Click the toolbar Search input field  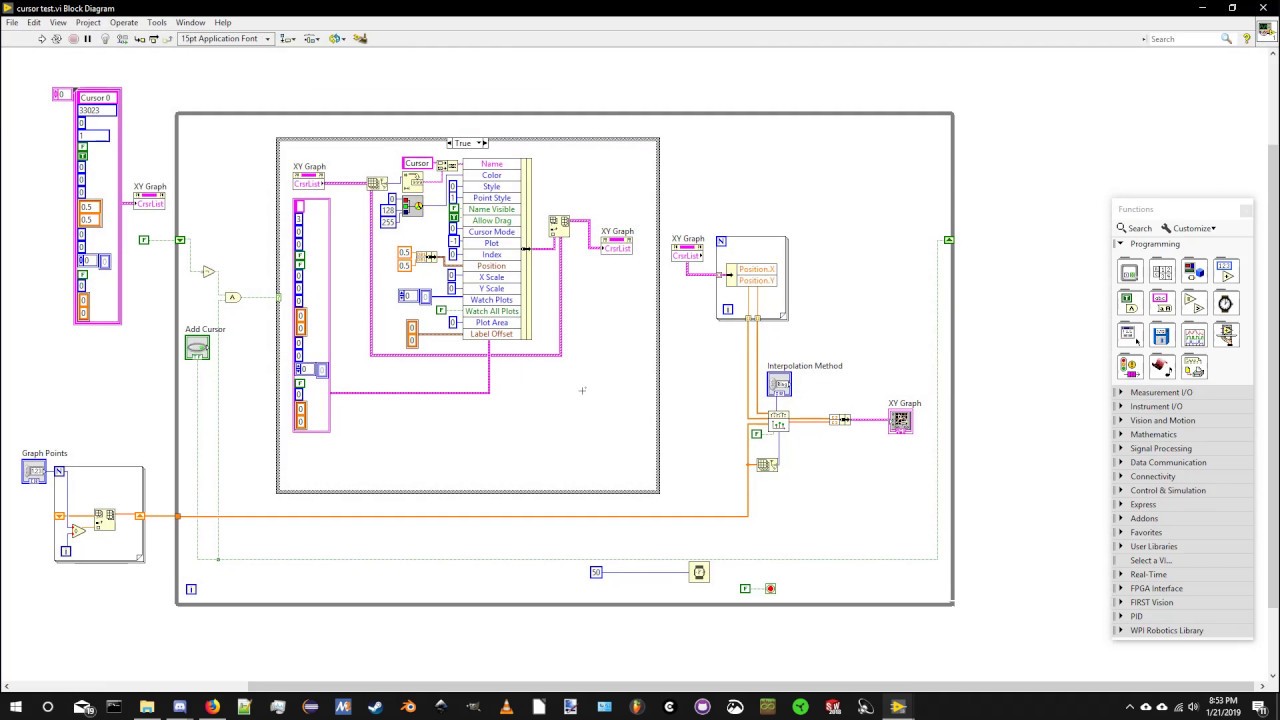(x=1184, y=39)
